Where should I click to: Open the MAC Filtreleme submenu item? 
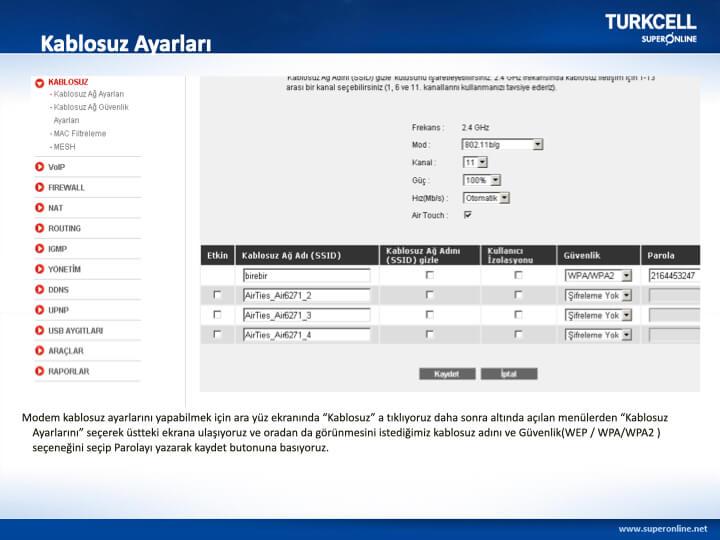79,133
